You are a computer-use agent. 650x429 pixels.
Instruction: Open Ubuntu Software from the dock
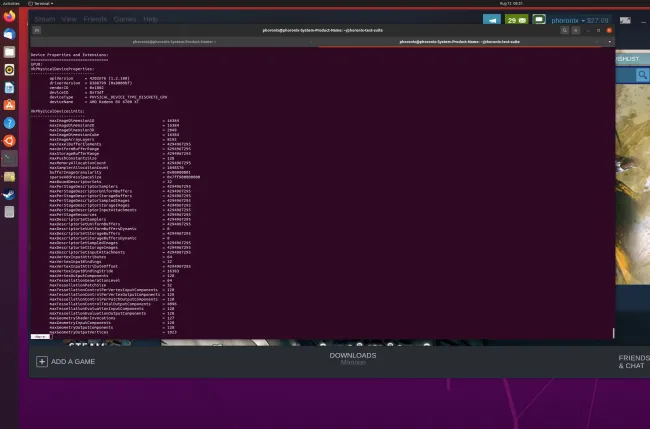tap(10, 104)
